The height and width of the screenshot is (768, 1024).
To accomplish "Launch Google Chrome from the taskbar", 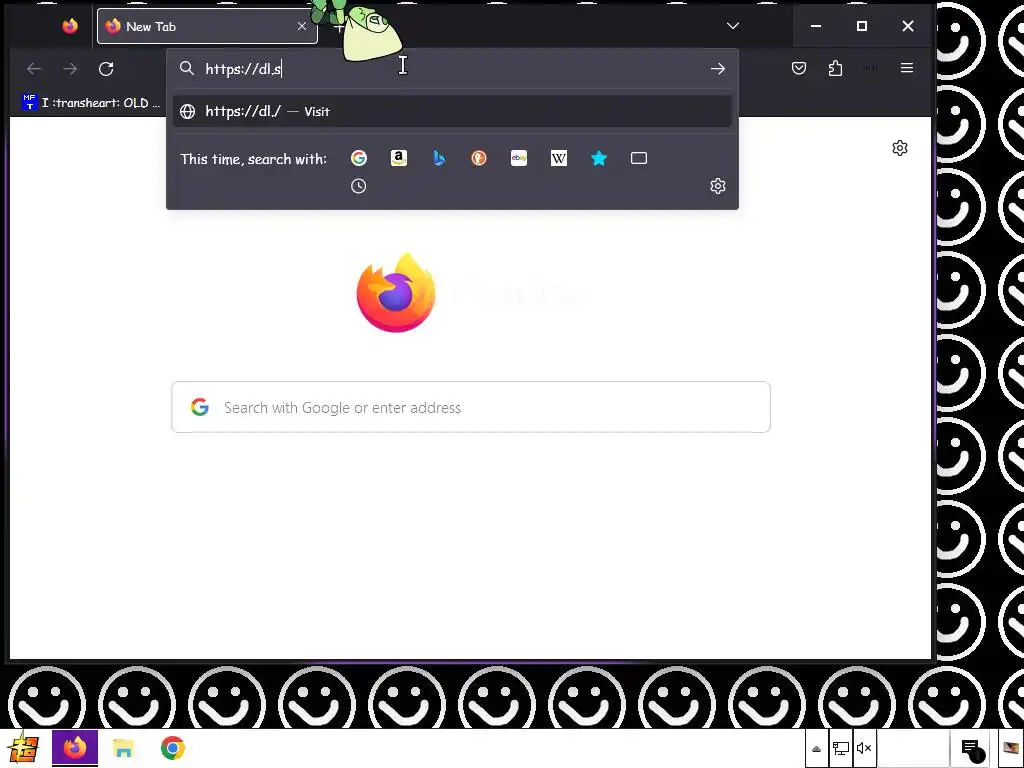I will 172,748.
